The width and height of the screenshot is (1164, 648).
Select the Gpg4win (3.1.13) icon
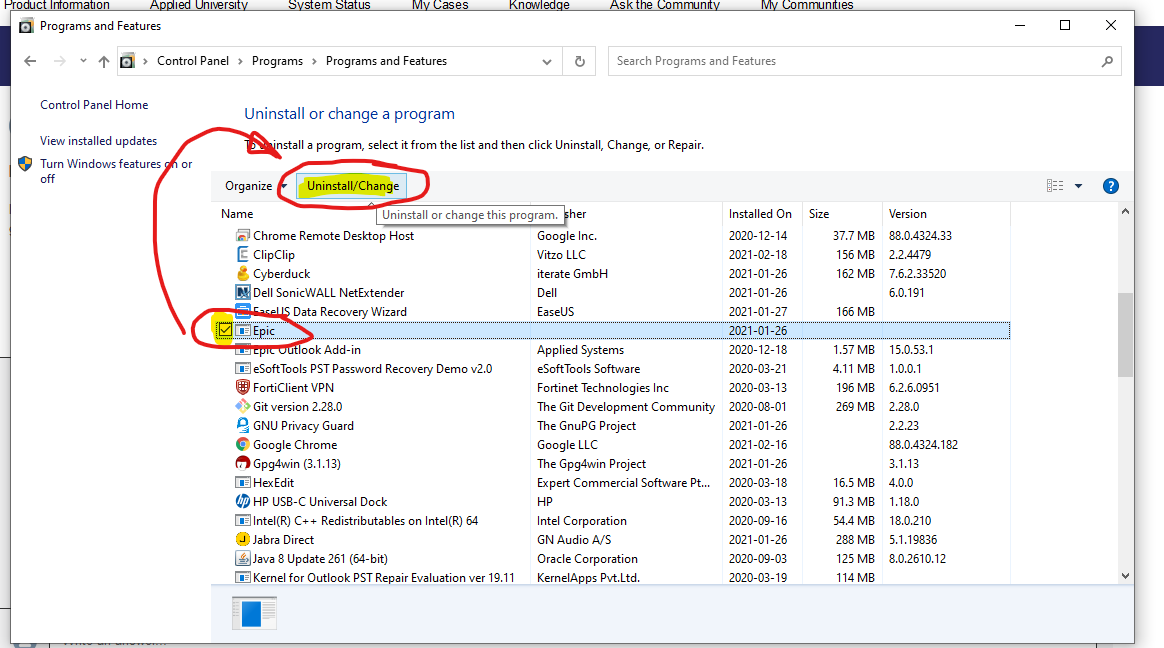click(x=243, y=463)
